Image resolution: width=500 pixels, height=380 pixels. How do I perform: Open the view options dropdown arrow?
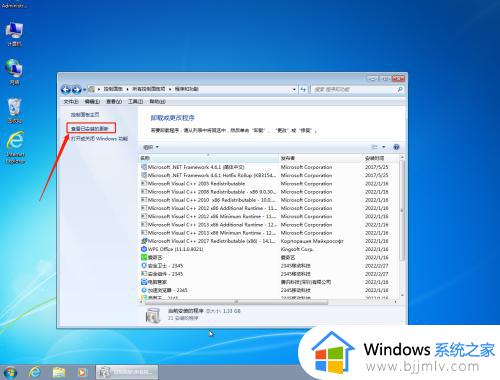(x=384, y=147)
